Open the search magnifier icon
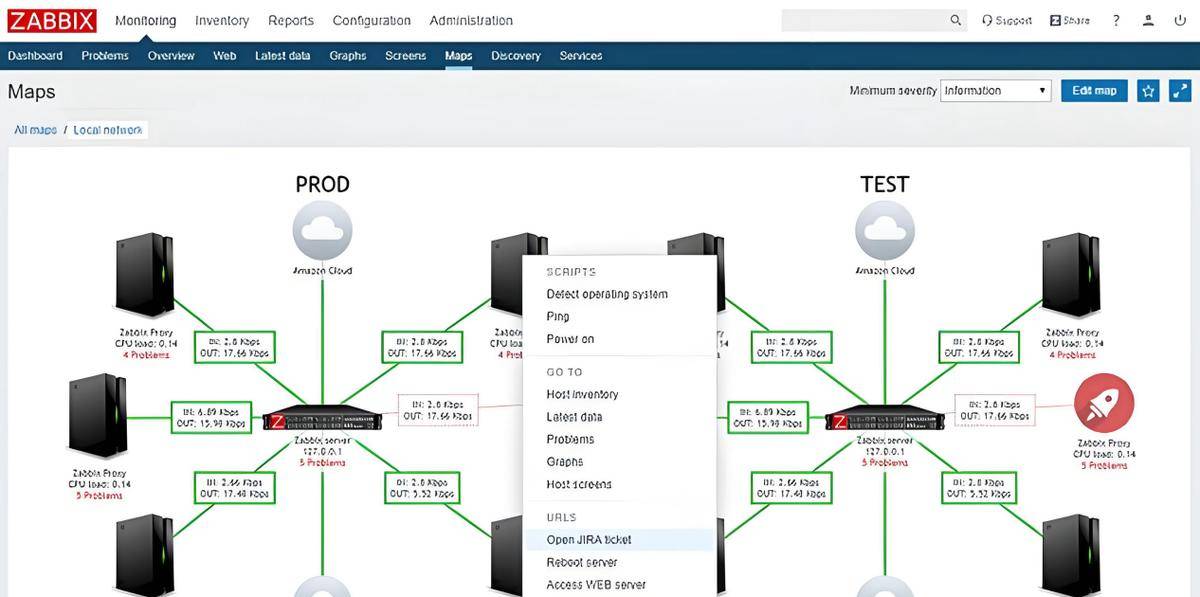The image size is (1200, 597). (955, 20)
